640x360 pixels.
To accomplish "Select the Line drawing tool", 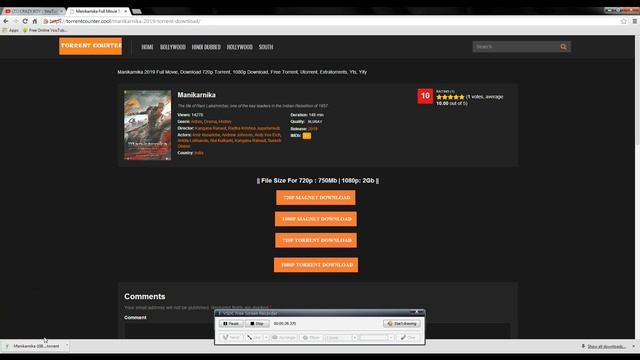I will click(254, 338).
